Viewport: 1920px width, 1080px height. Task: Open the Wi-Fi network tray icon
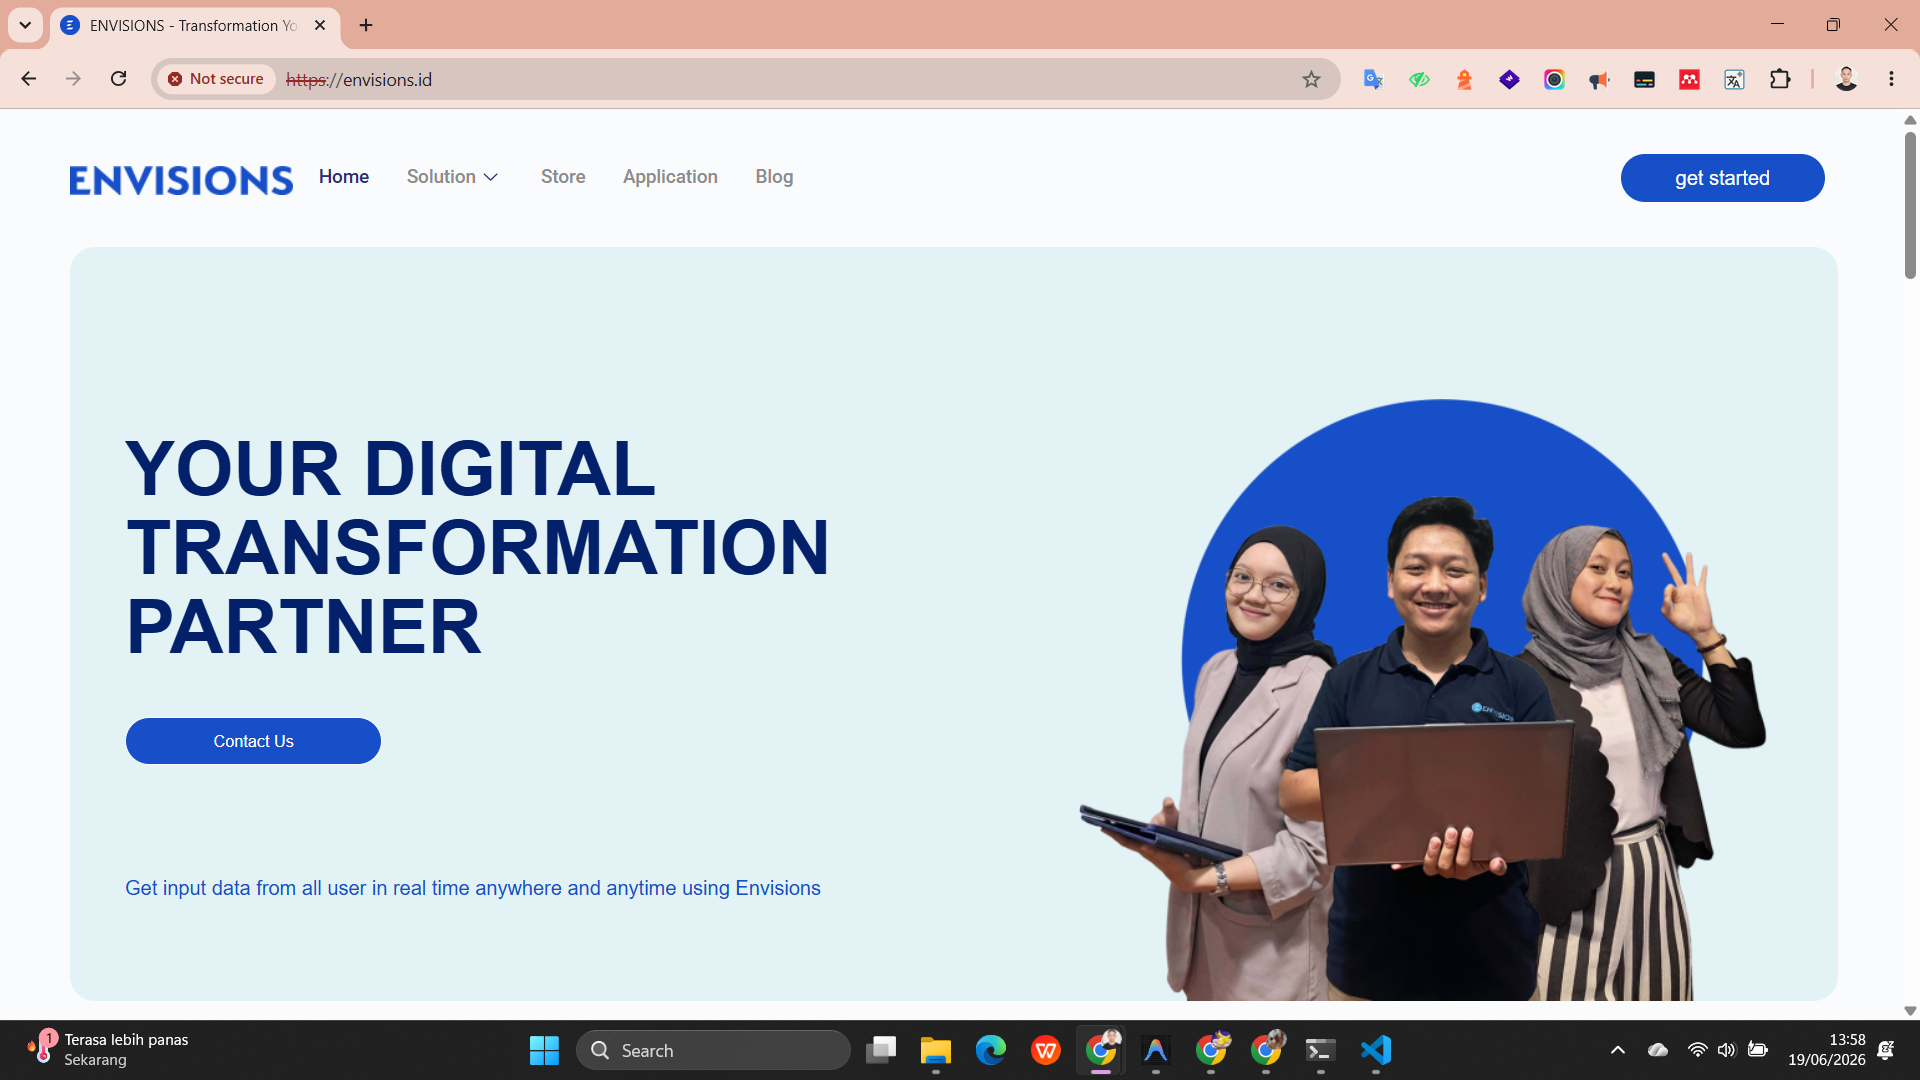[x=1697, y=1050]
